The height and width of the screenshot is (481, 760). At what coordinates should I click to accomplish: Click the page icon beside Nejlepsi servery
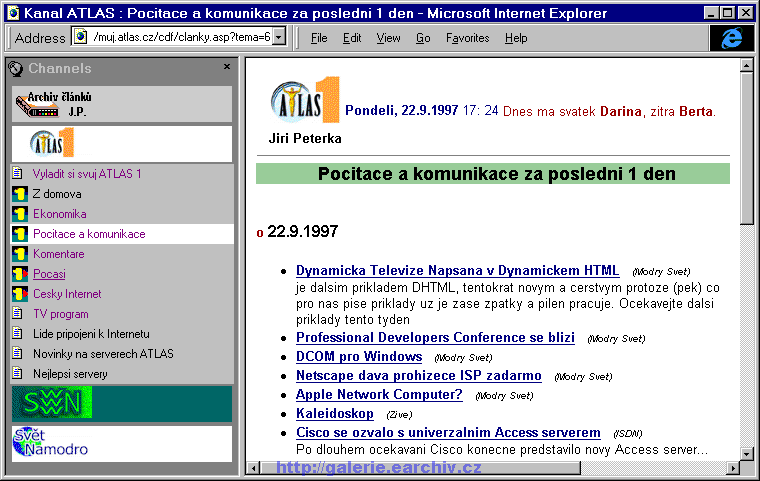[x=17, y=373]
